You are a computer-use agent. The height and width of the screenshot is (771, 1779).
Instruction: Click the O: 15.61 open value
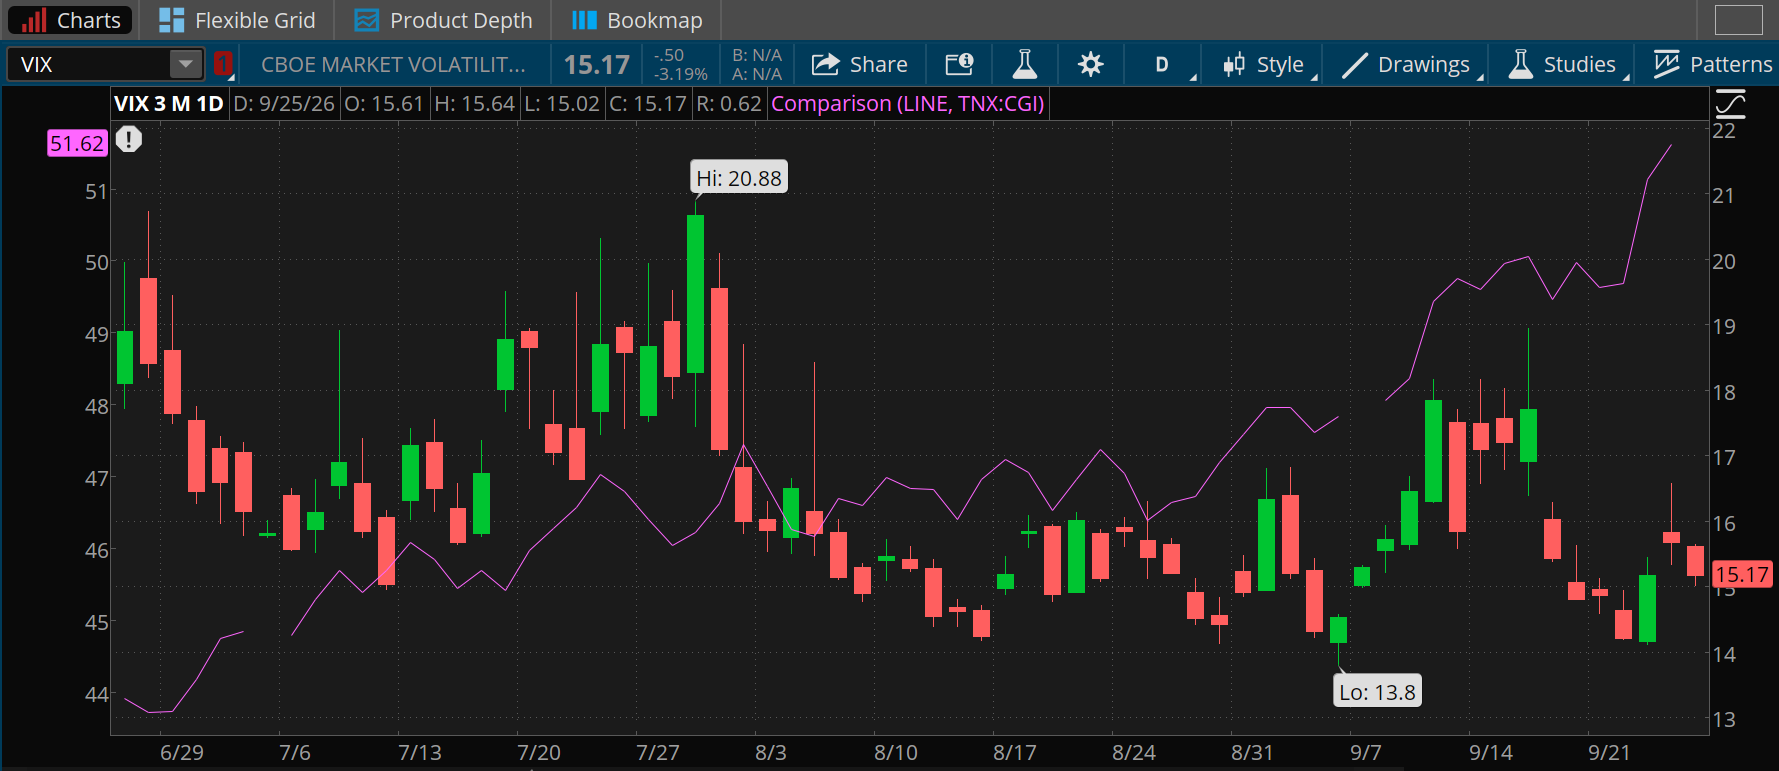pyautogui.click(x=384, y=104)
